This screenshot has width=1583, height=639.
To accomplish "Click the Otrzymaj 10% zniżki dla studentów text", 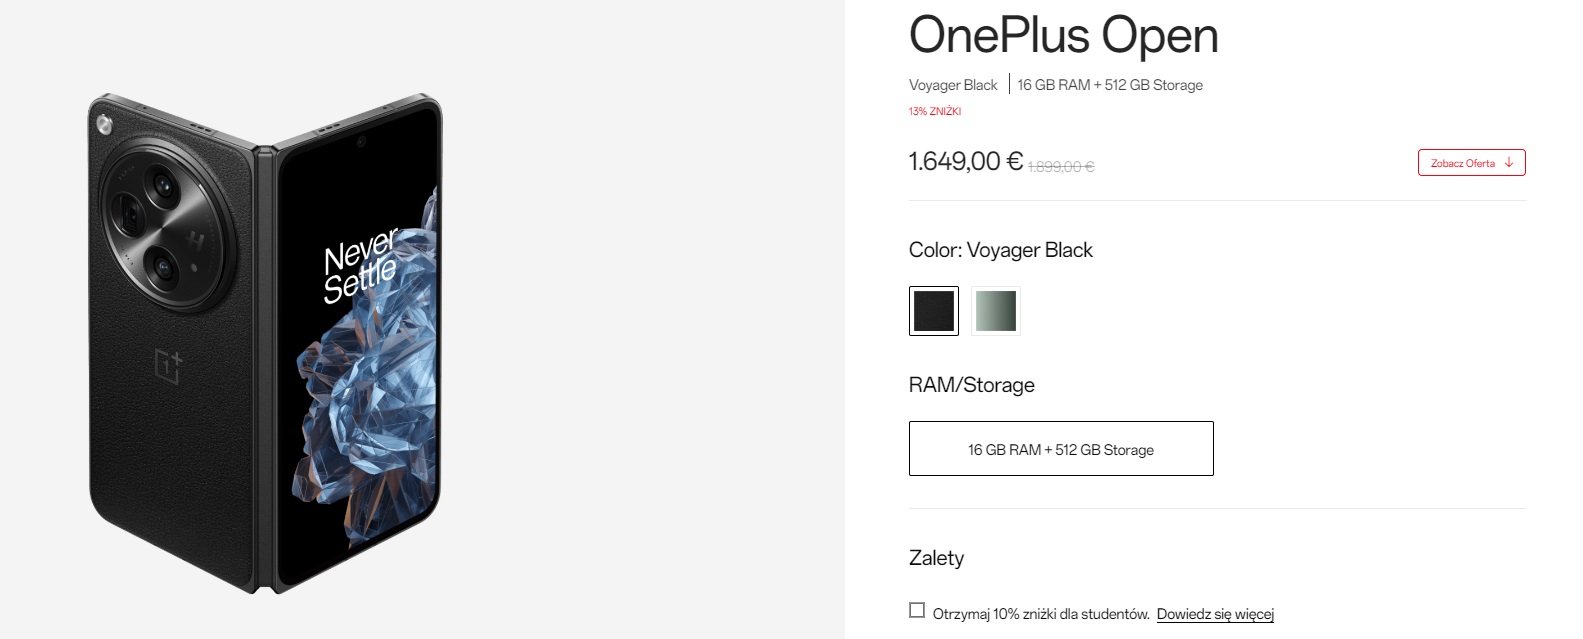I will [1041, 614].
